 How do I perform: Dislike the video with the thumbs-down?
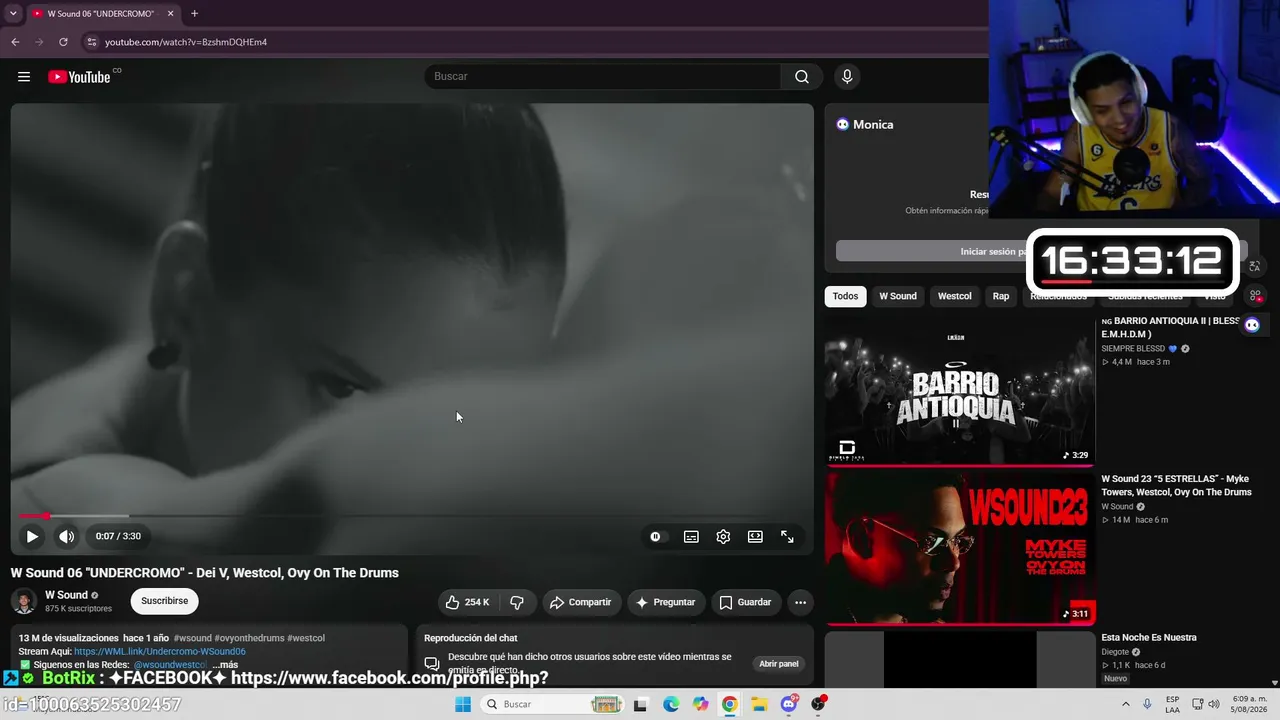(517, 602)
